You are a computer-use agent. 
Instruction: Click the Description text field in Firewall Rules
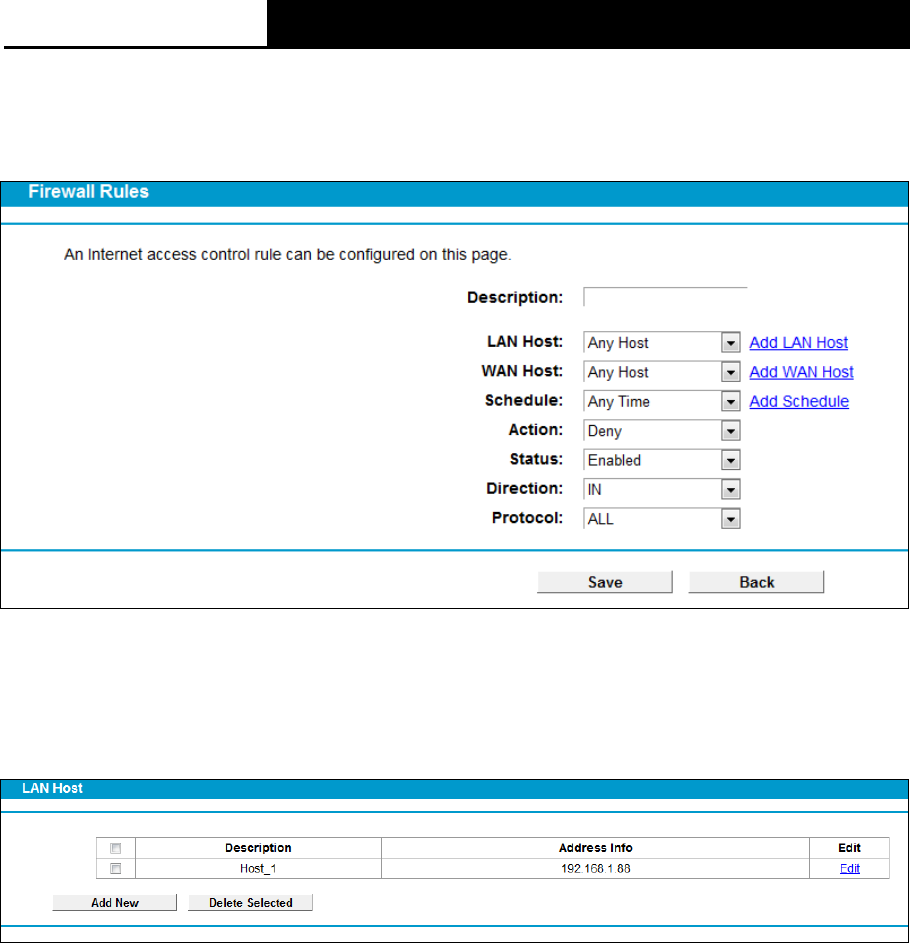(x=665, y=297)
